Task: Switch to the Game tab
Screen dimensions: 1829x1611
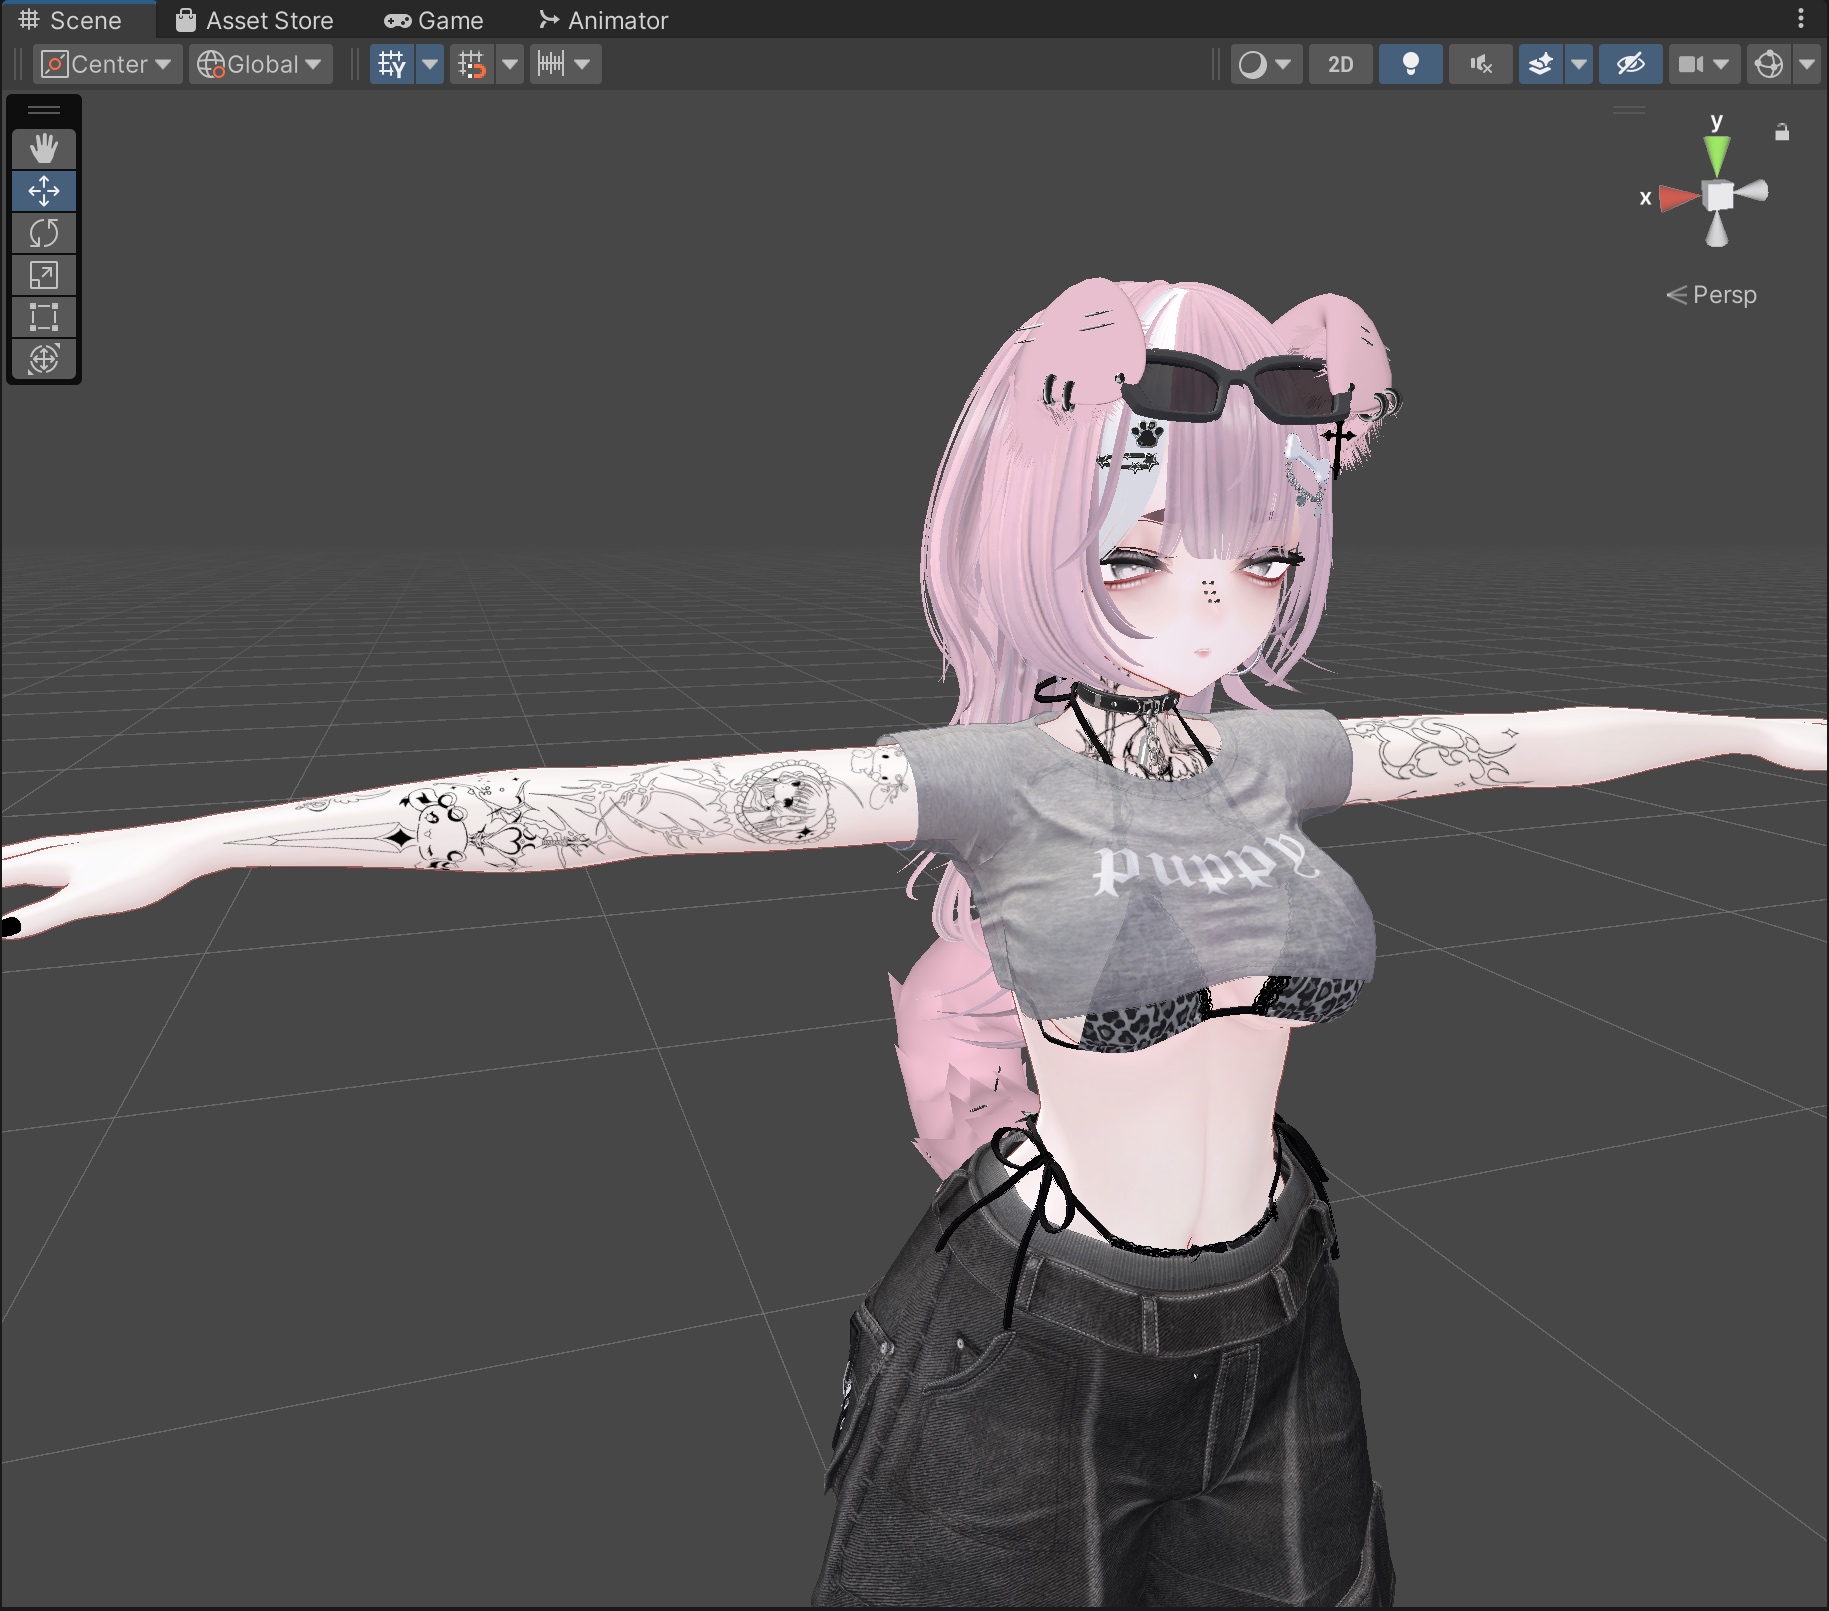Action: point(434,20)
